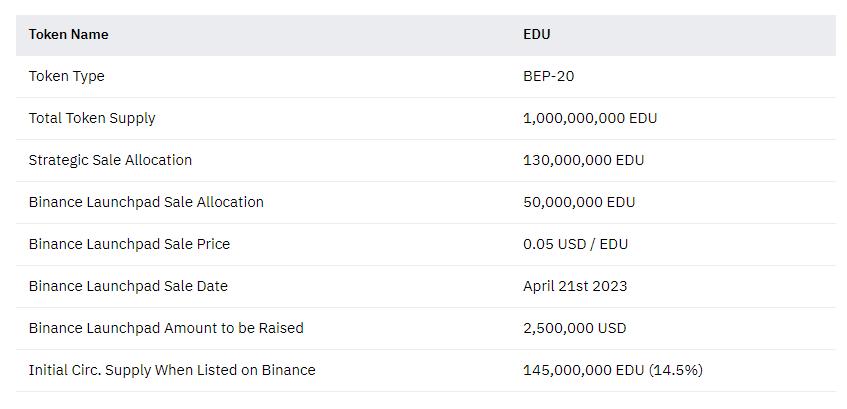Click the 0.05 USD / EDU price

(x=575, y=244)
